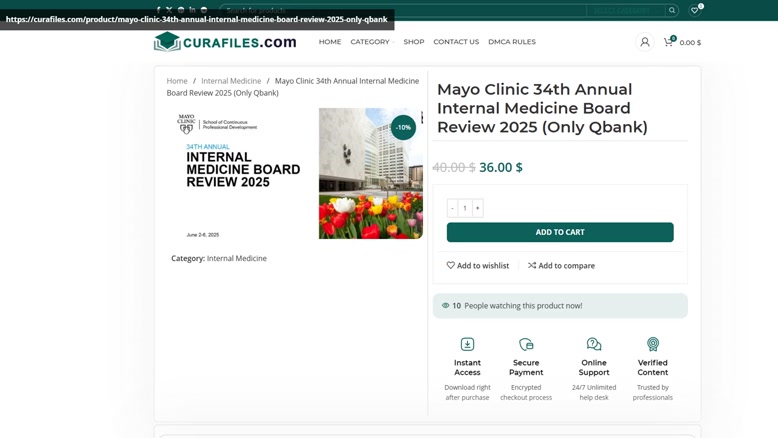Click 'Download right after purchase' text
778x438 pixels.
467,392
